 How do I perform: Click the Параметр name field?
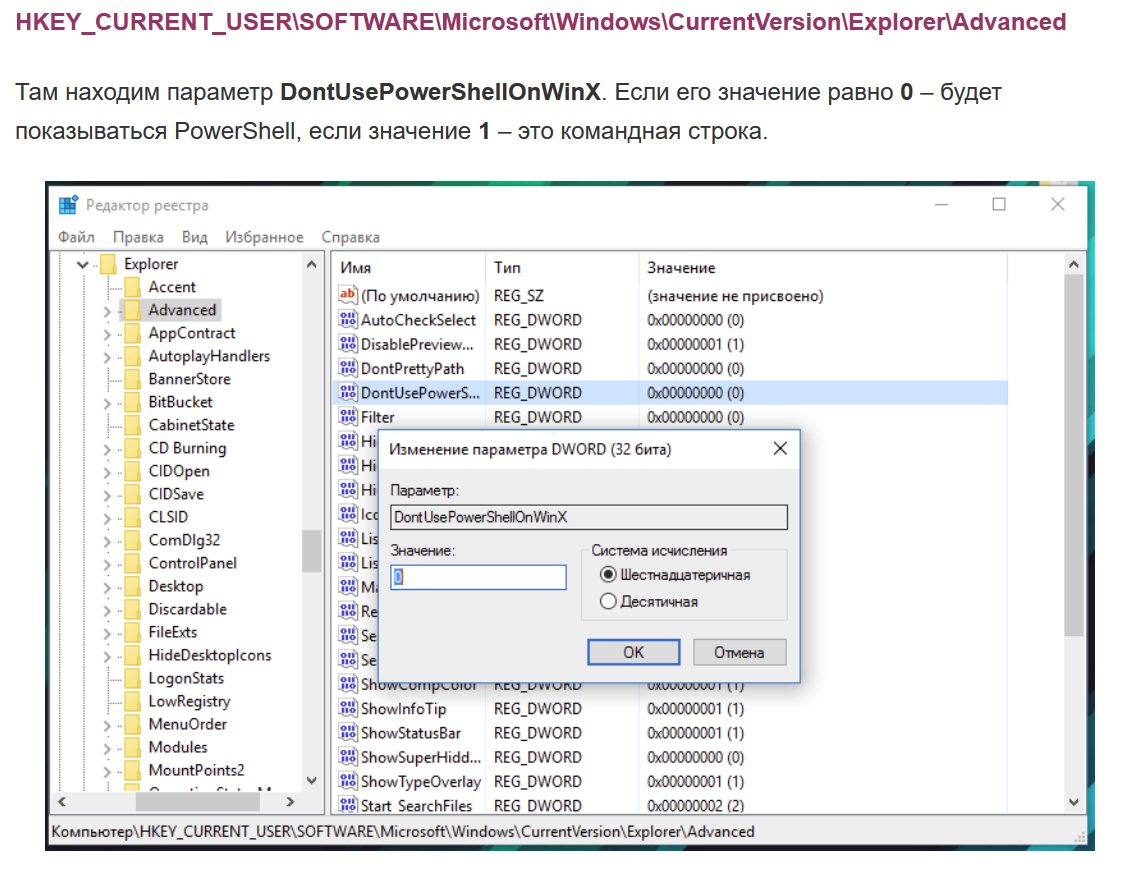tap(588, 517)
